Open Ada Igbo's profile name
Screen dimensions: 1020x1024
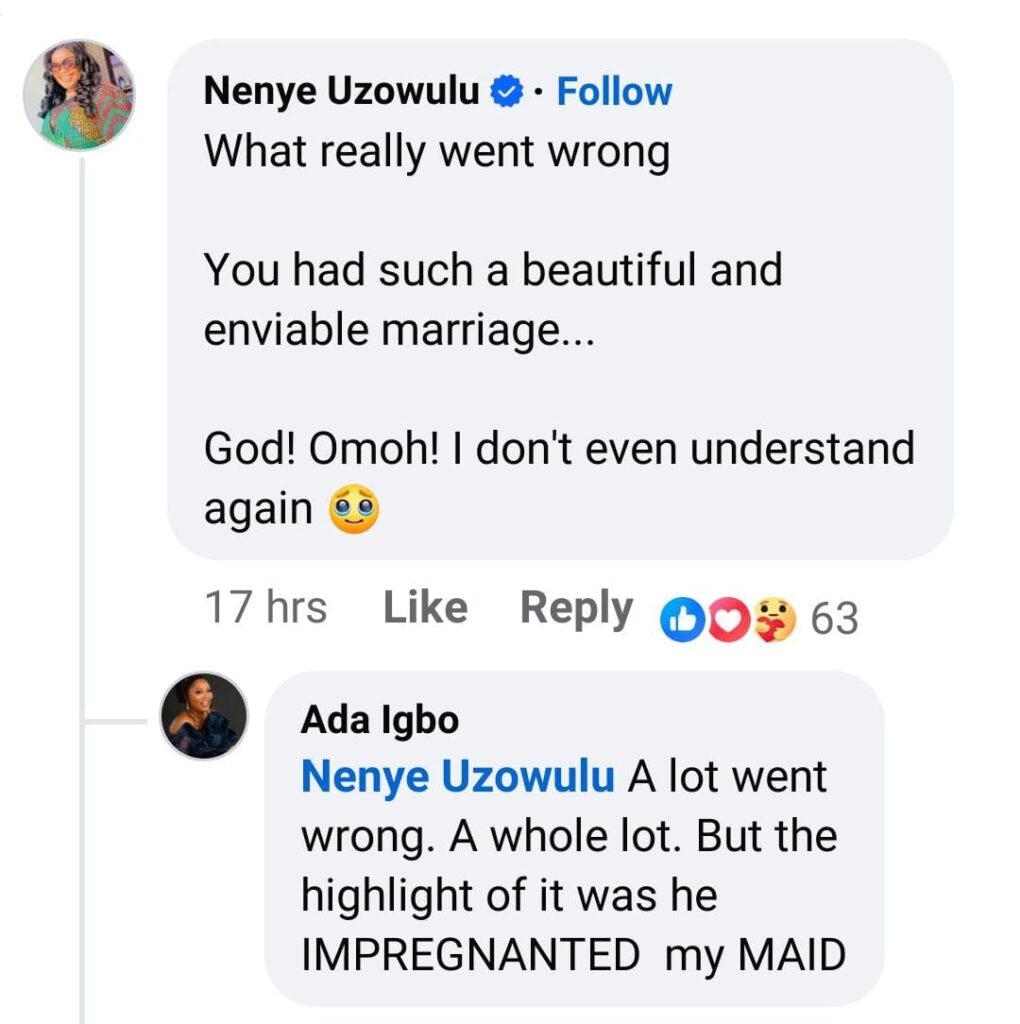click(x=380, y=721)
